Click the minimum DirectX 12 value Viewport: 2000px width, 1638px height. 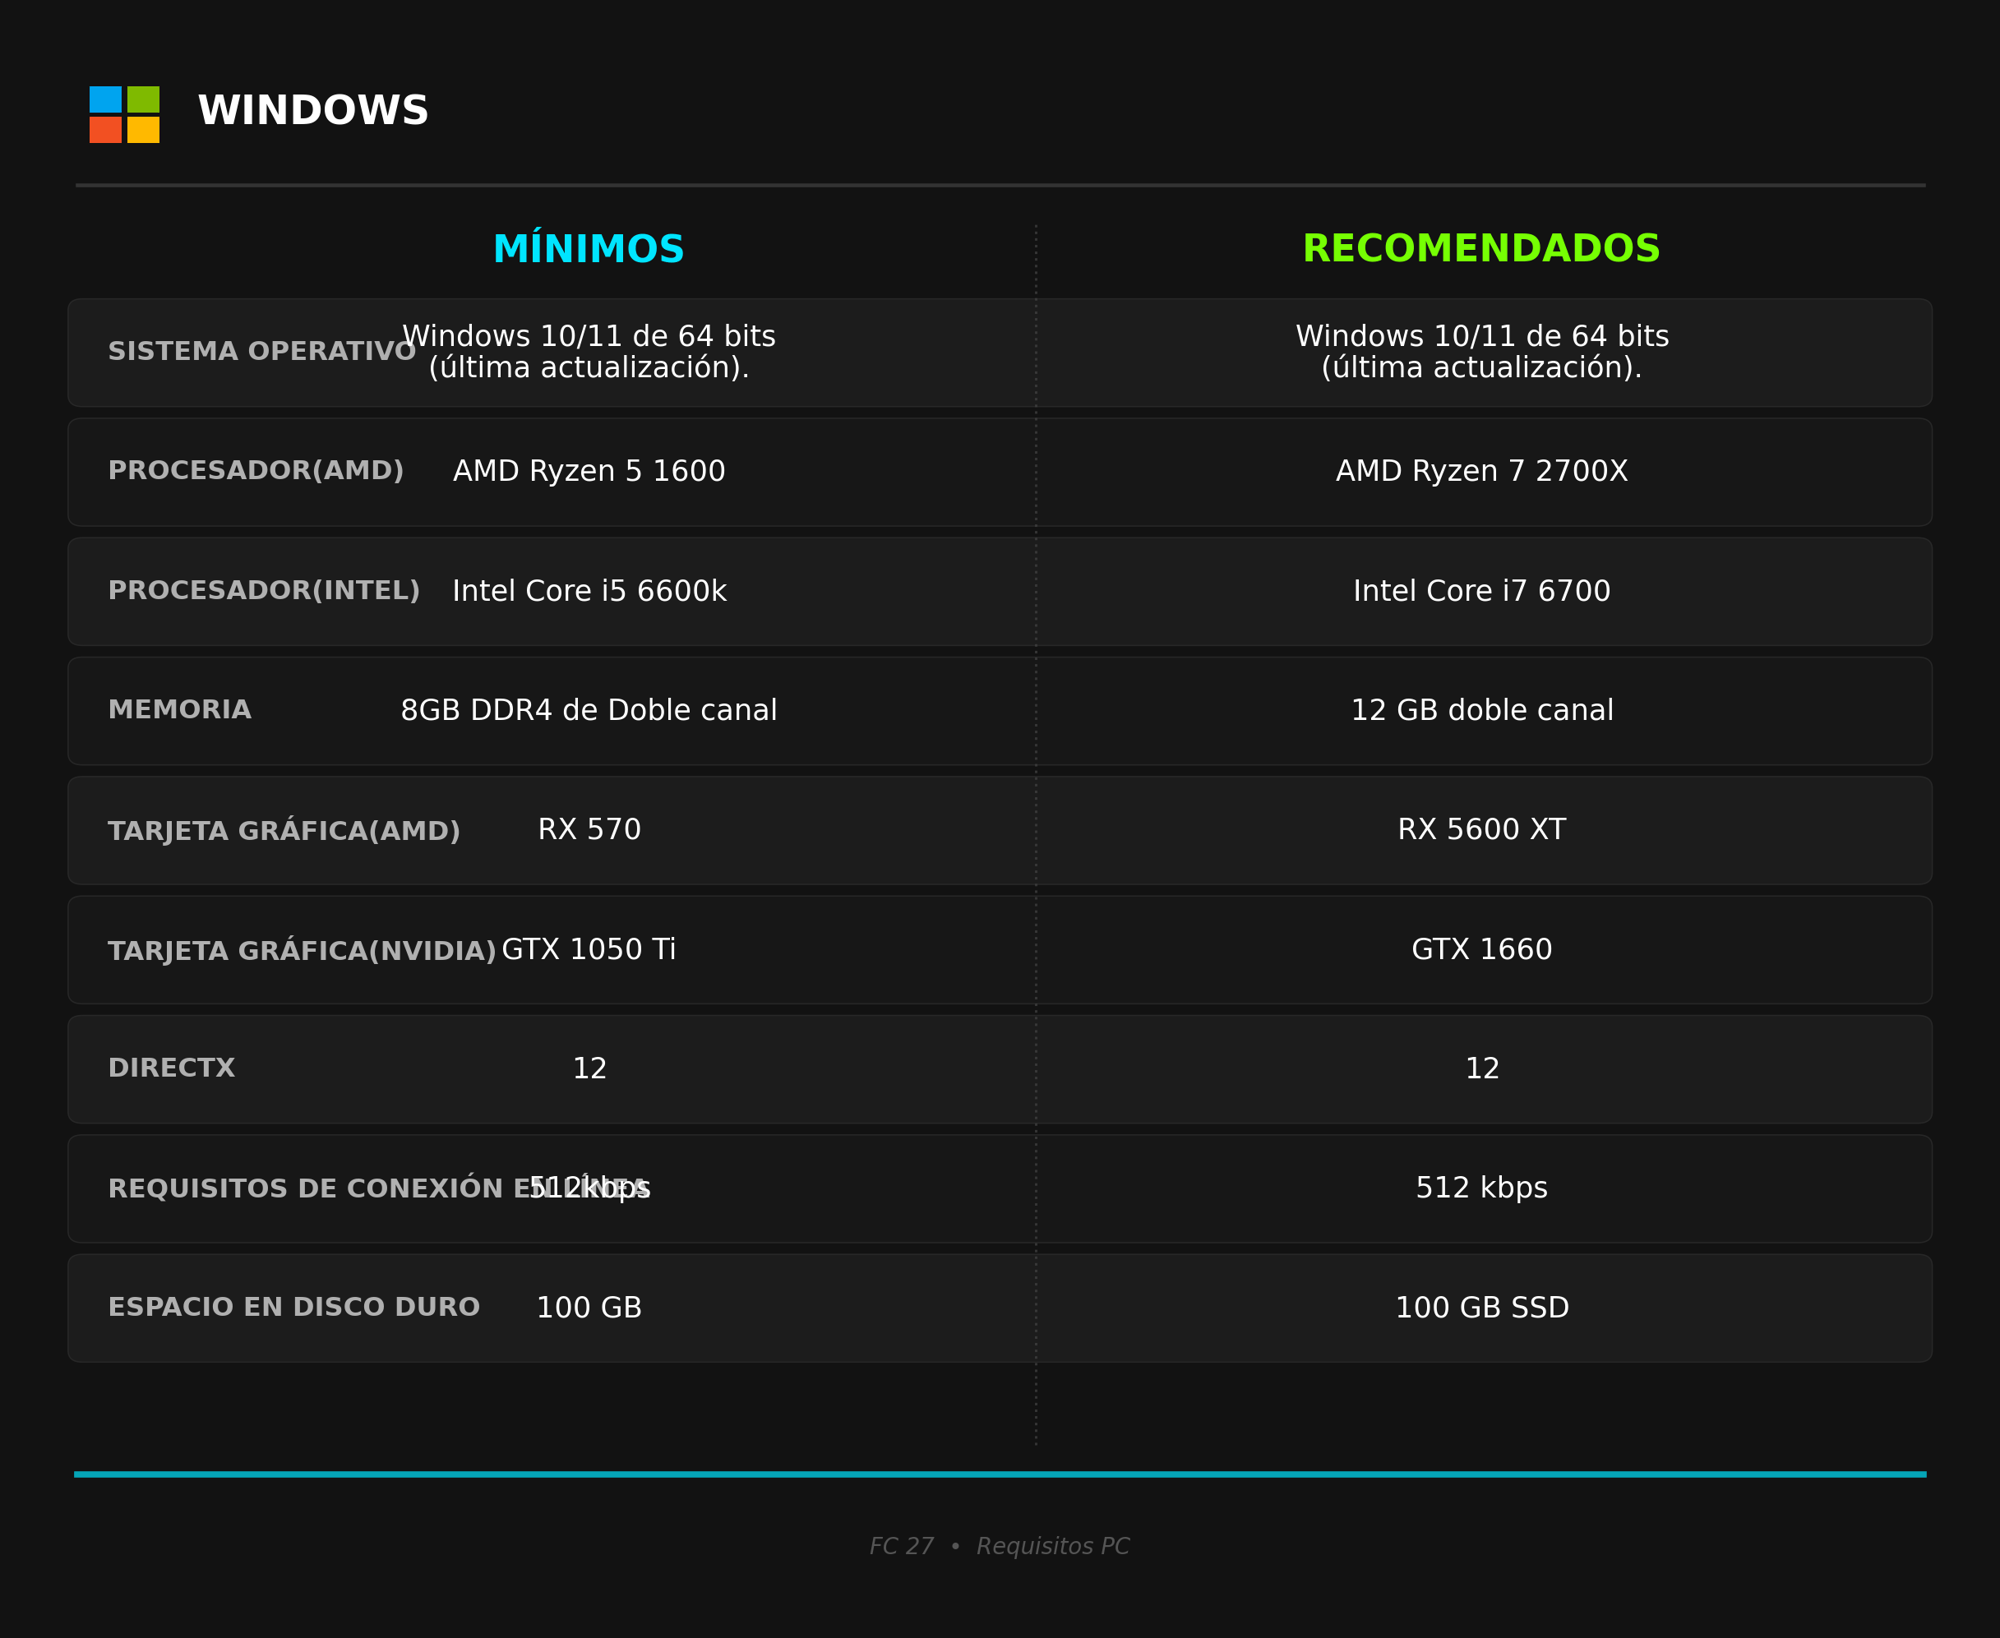589,1069
